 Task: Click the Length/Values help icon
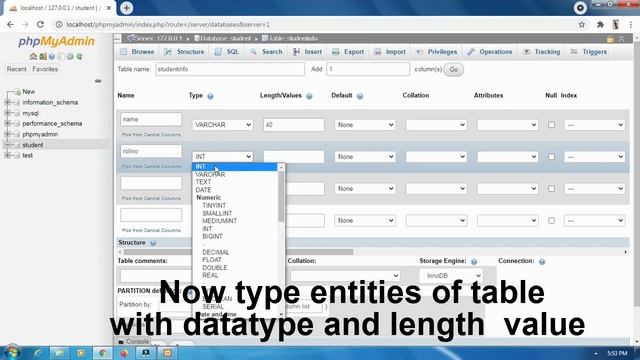click(x=309, y=96)
